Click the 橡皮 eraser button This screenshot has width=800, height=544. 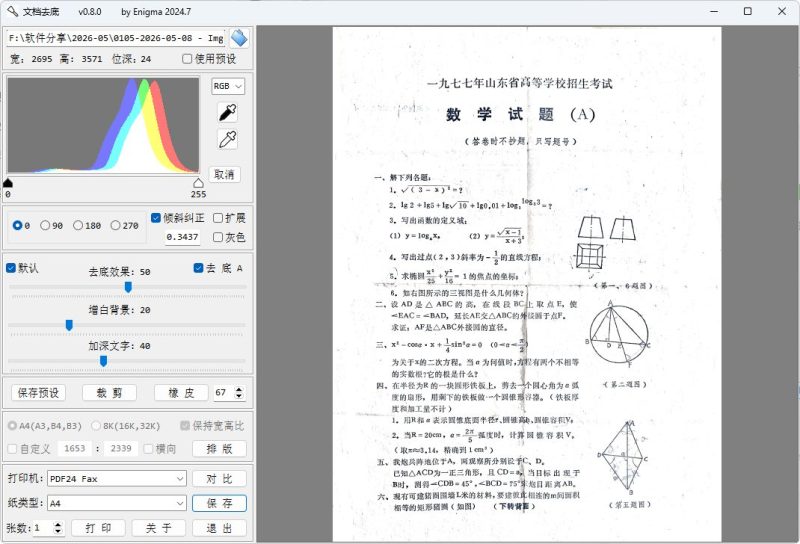tap(181, 393)
